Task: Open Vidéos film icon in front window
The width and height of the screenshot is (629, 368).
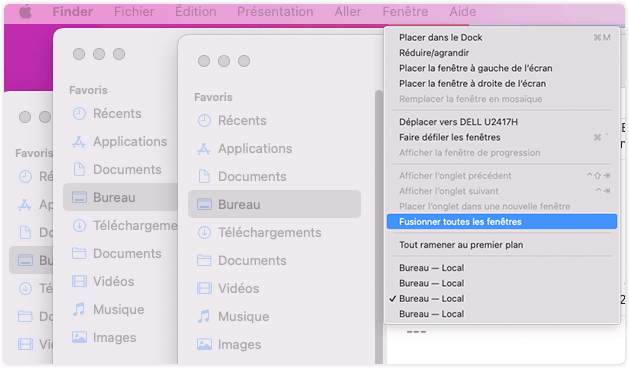Action: coord(204,288)
